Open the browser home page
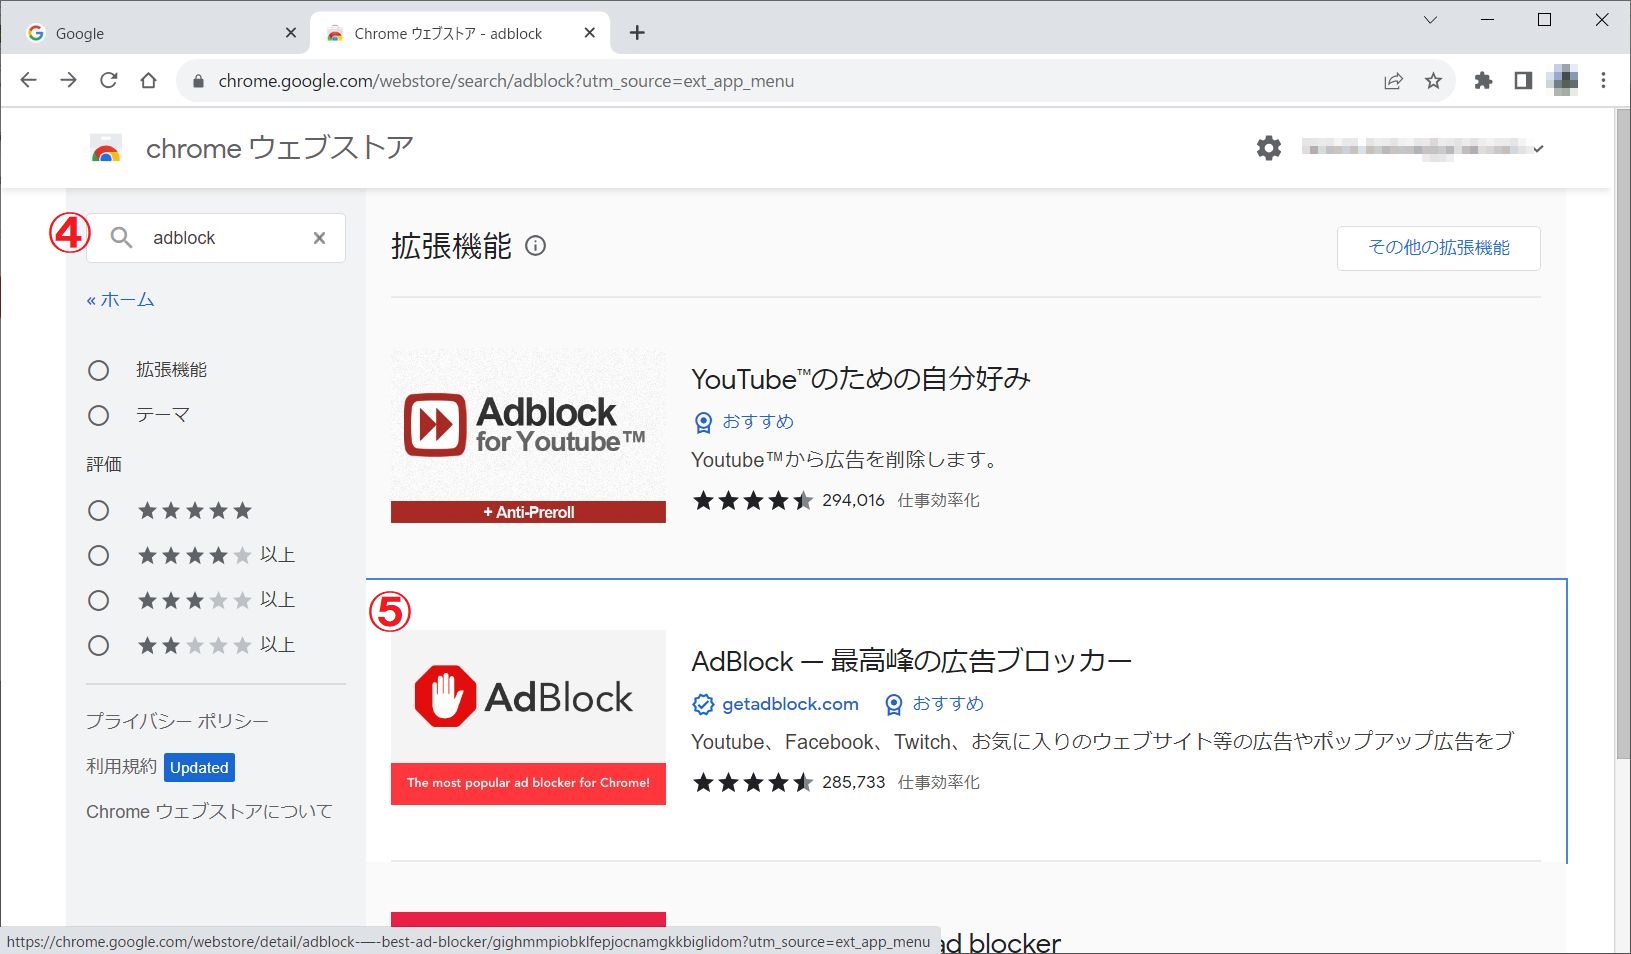The height and width of the screenshot is (954, 1631). click(x=148, y=81)
